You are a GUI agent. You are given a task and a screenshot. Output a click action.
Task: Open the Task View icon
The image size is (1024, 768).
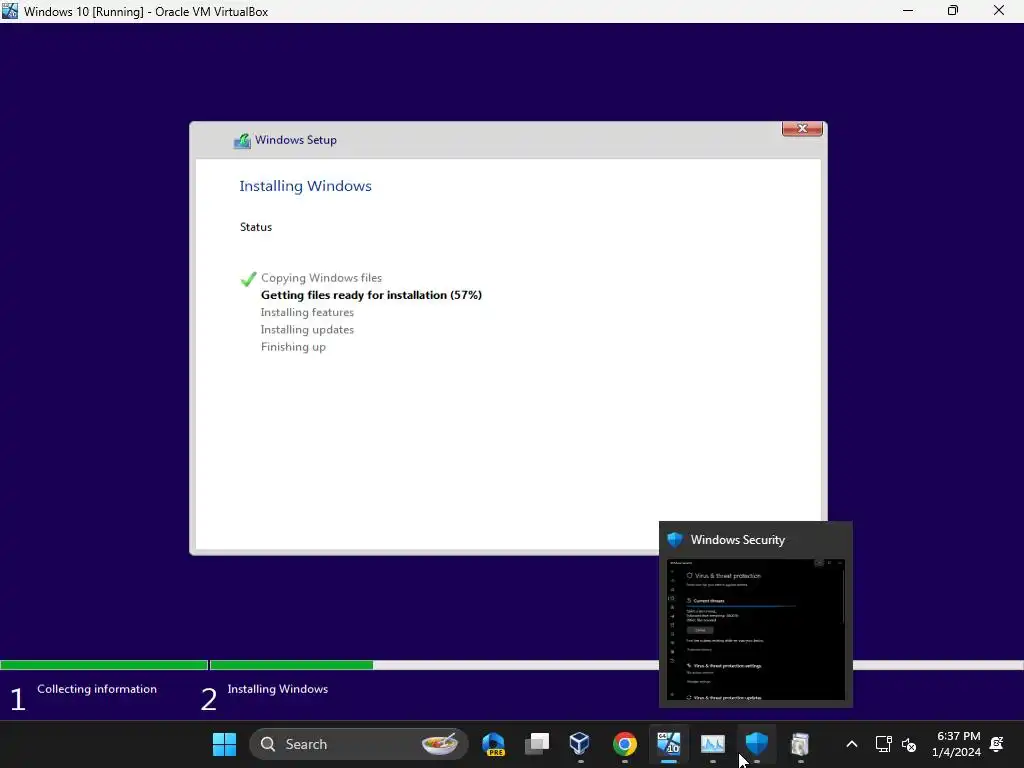[537, 744]
